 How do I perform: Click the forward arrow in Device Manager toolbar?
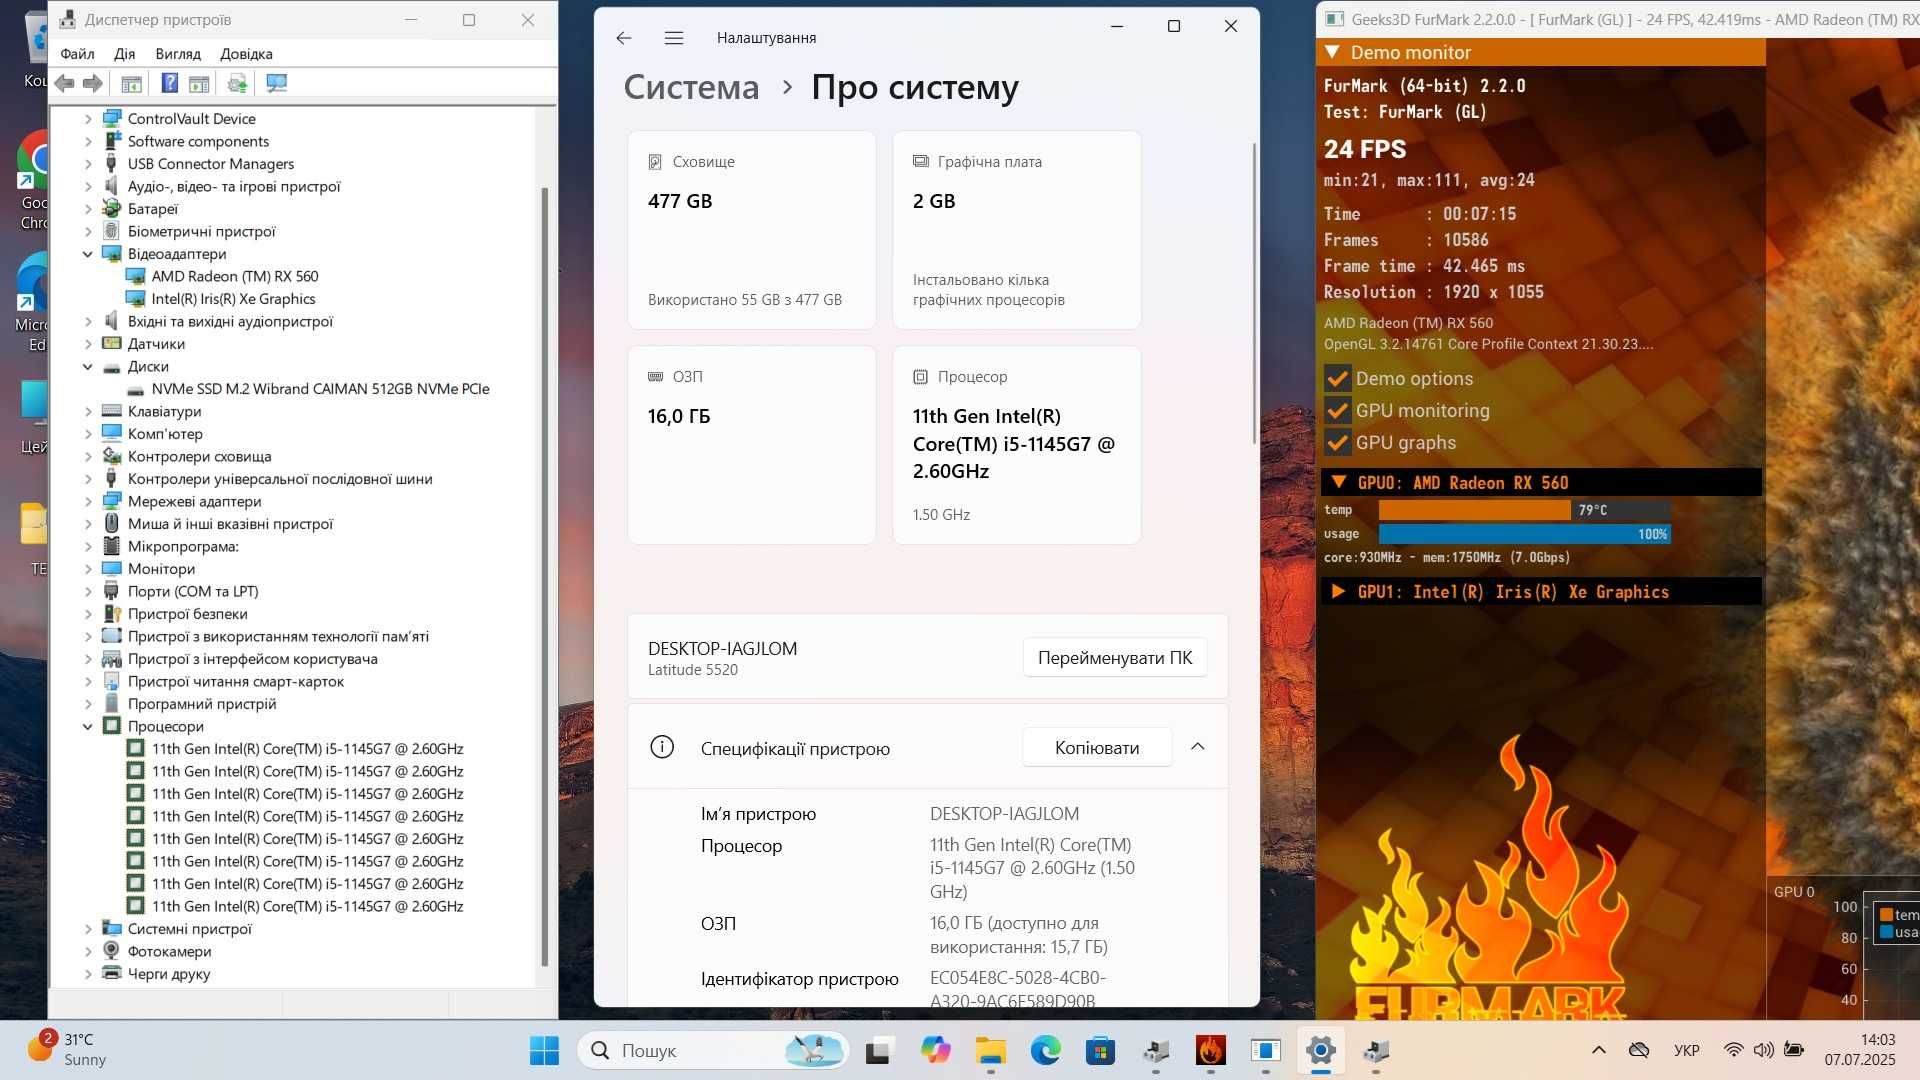point(93,84)
